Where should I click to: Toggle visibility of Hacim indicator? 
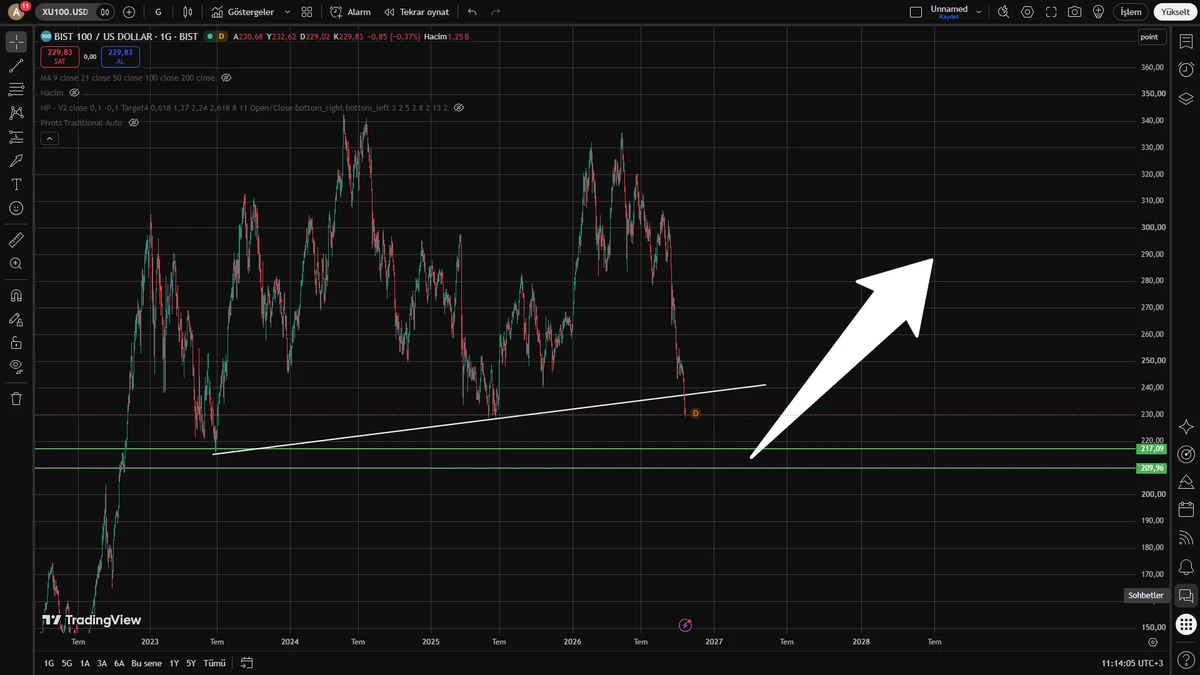click(x=74, y=93)
